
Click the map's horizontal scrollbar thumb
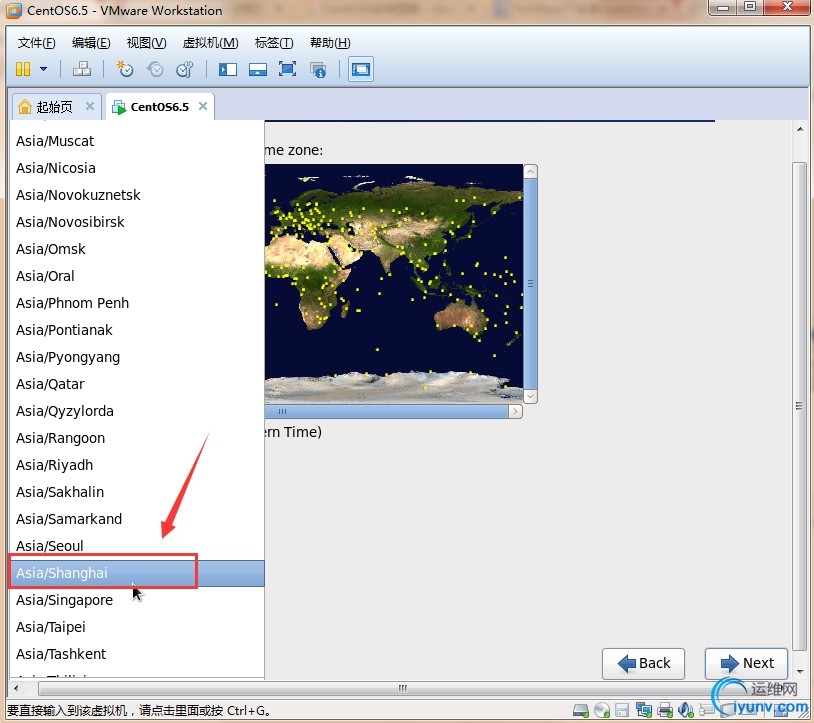tap(386, 412)
